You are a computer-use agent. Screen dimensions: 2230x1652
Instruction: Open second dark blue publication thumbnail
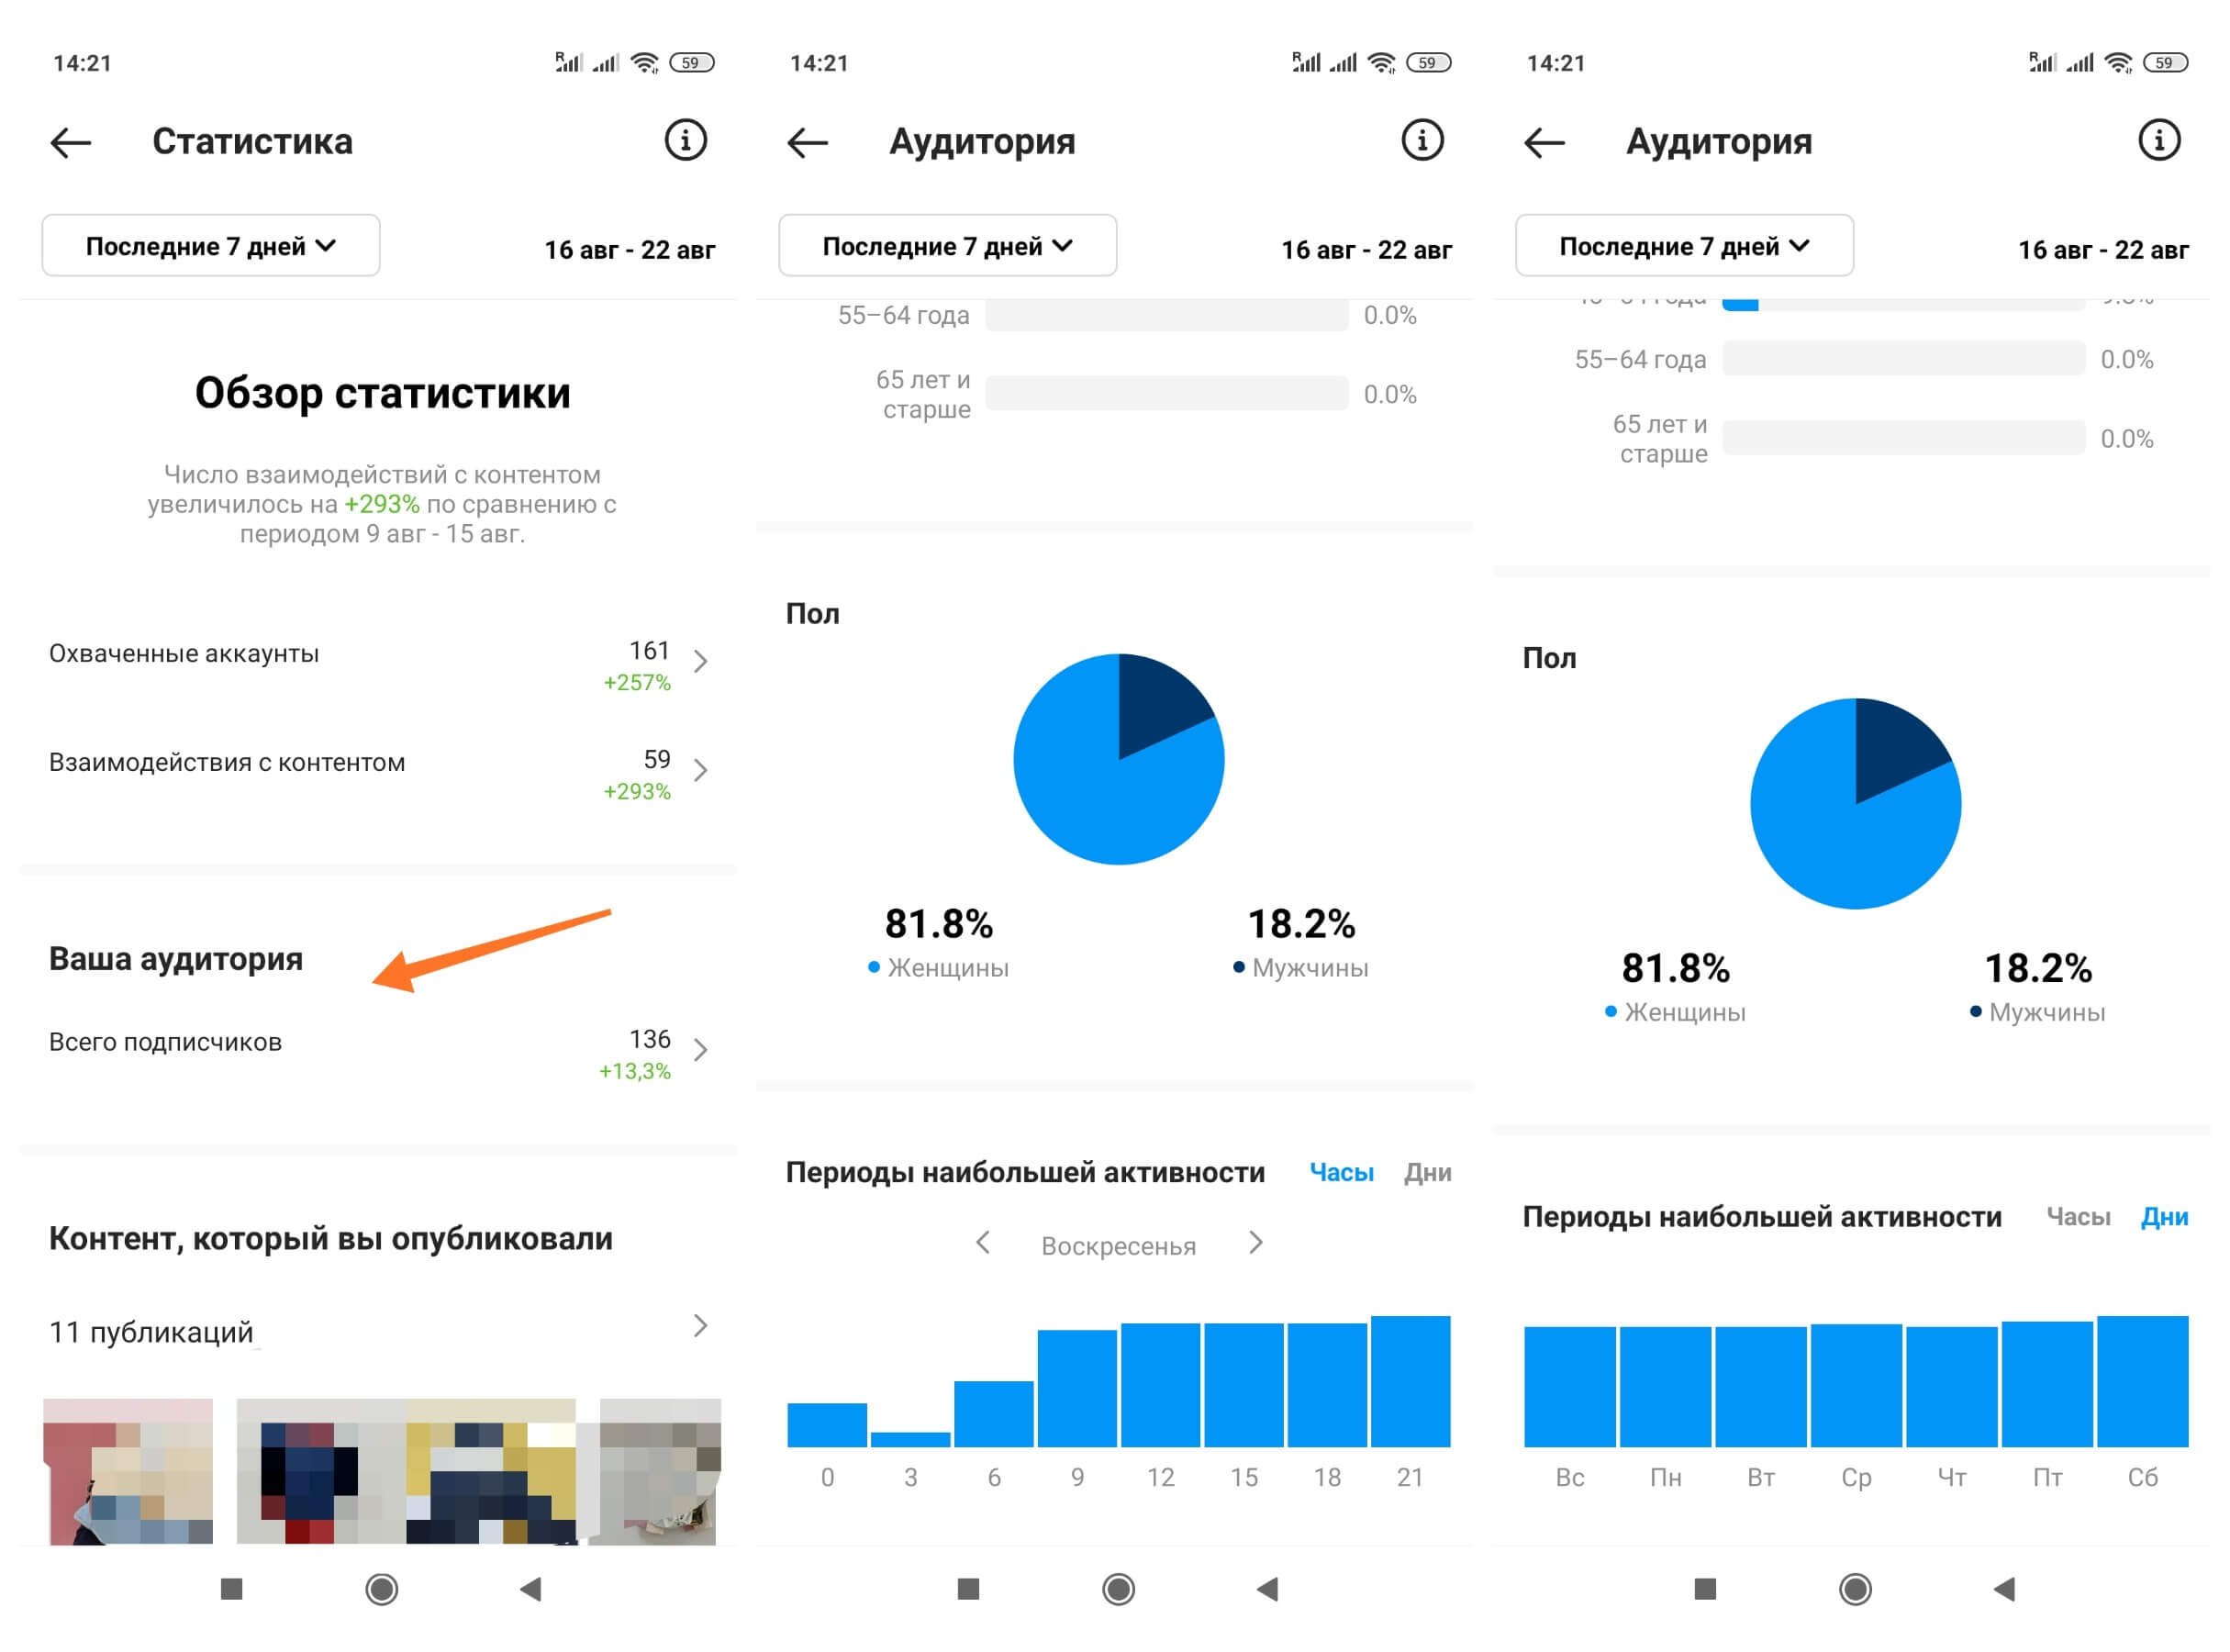[320, 1473]
